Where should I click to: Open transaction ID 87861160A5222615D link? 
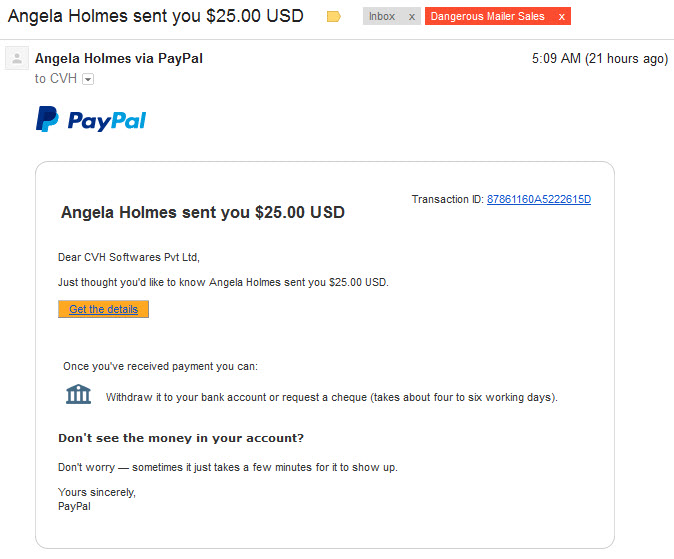pyautogui.click(x=539, y=199)
